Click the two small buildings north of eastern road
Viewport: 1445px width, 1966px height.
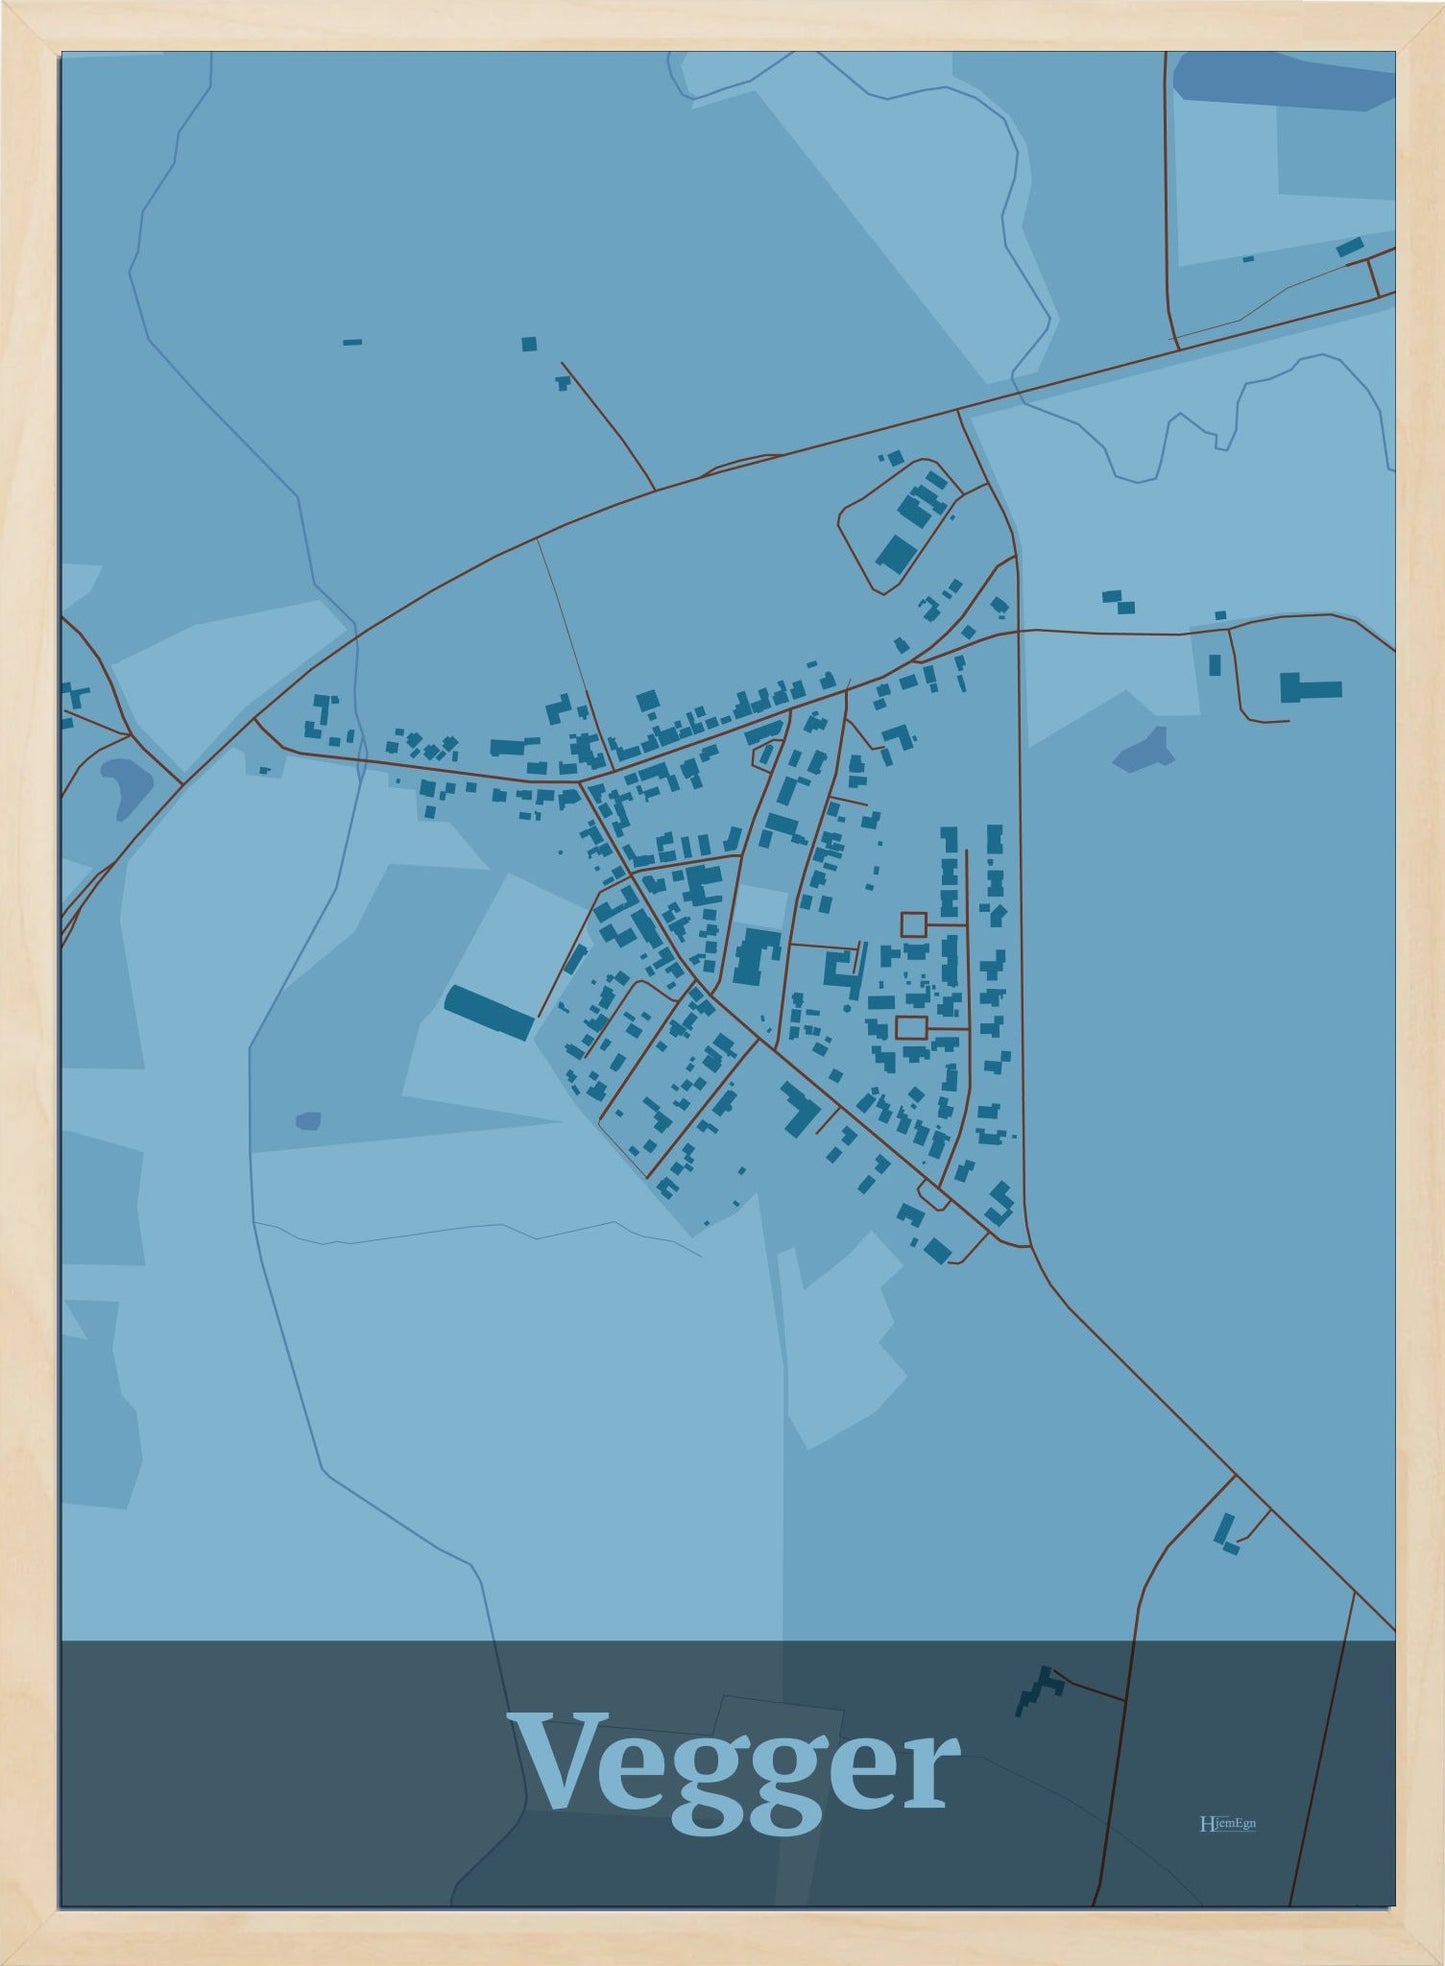click(x=1118, y=601)
